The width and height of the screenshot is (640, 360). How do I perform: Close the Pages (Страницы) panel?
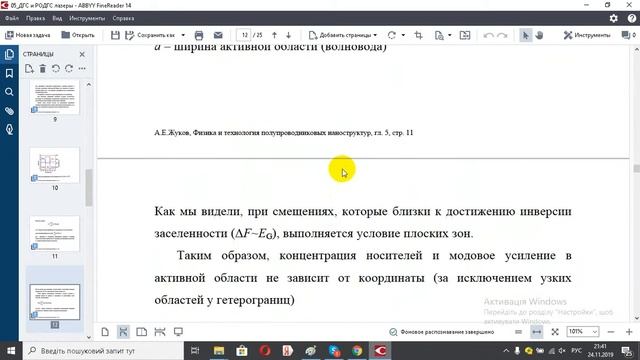(82, 54)
